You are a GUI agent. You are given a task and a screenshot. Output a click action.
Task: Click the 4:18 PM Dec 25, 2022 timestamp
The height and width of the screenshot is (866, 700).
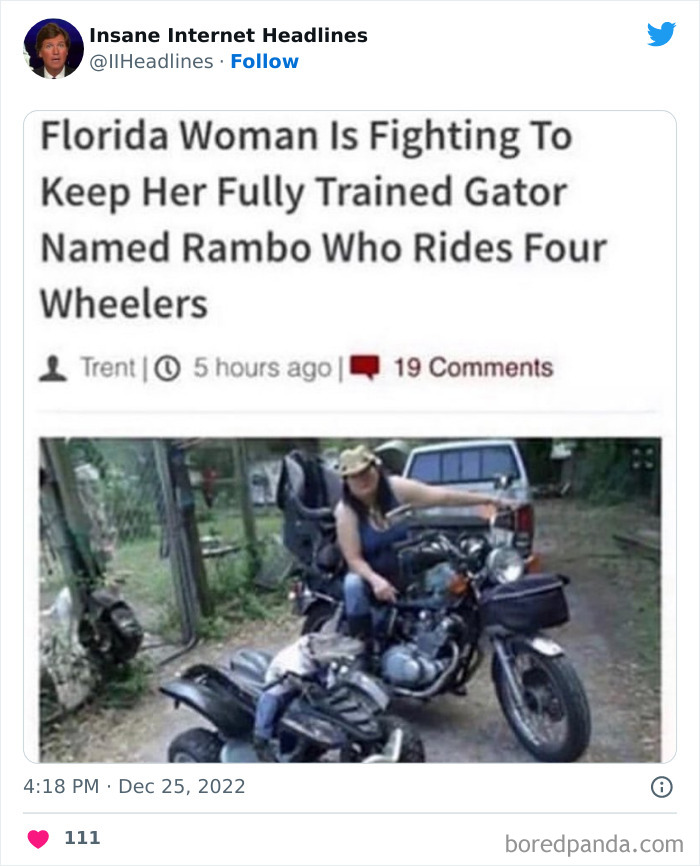point(134,786)
